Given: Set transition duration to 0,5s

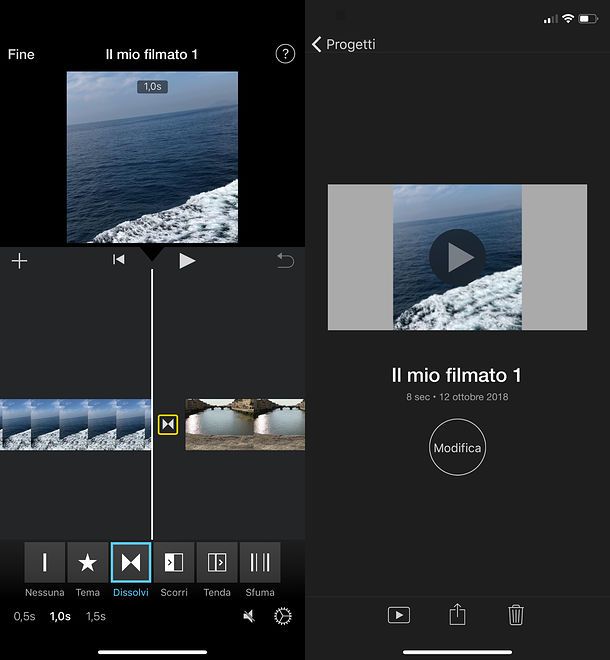Looking at the screenshot, I should (x=24, y=616).
